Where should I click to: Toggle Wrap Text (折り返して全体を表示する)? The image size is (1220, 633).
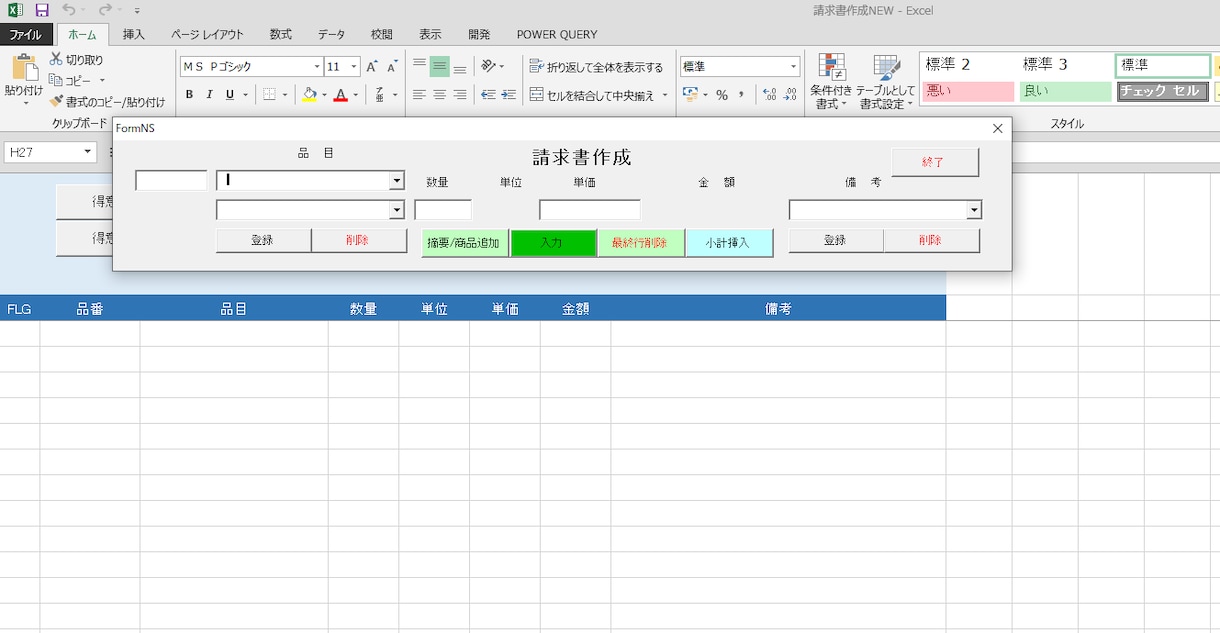pos(596,67)
